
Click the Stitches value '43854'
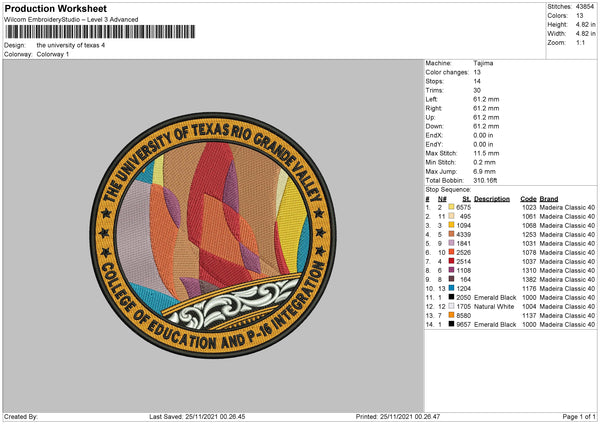[x=585, y=7]
